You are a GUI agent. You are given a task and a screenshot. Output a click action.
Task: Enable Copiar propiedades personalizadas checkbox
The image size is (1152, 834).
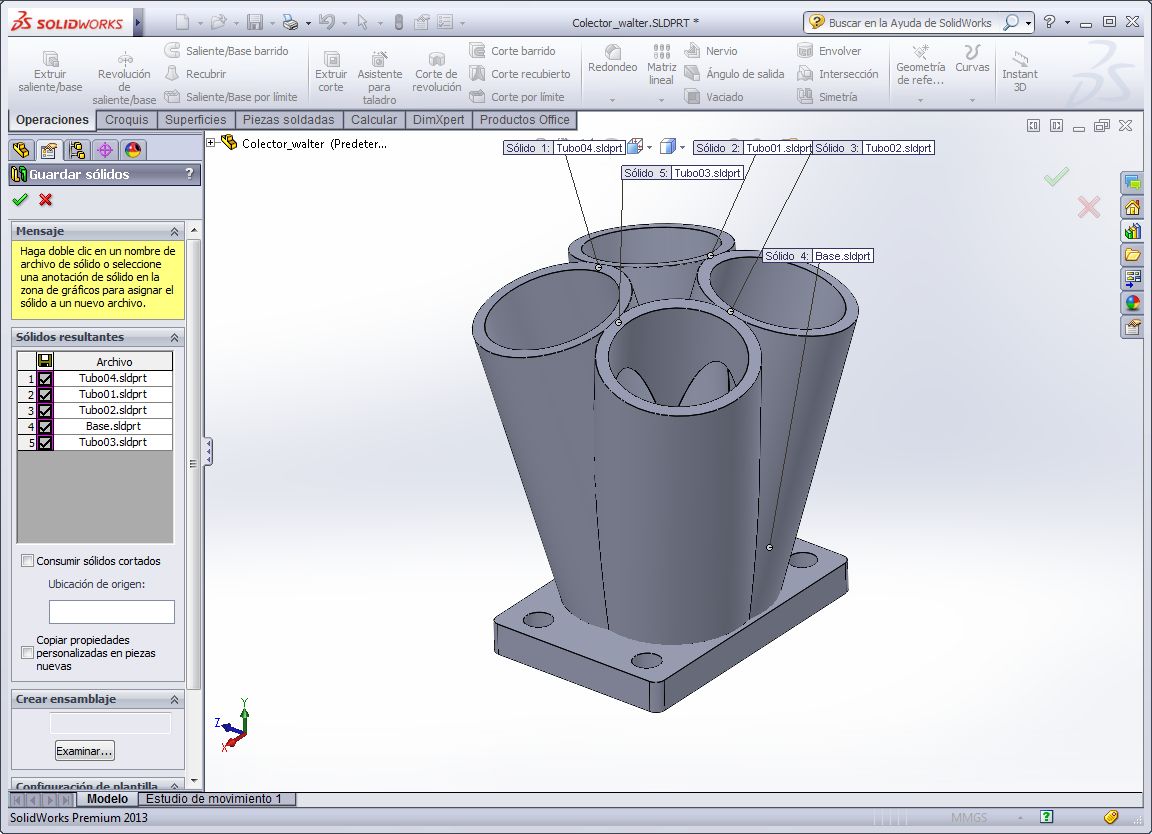28,653
